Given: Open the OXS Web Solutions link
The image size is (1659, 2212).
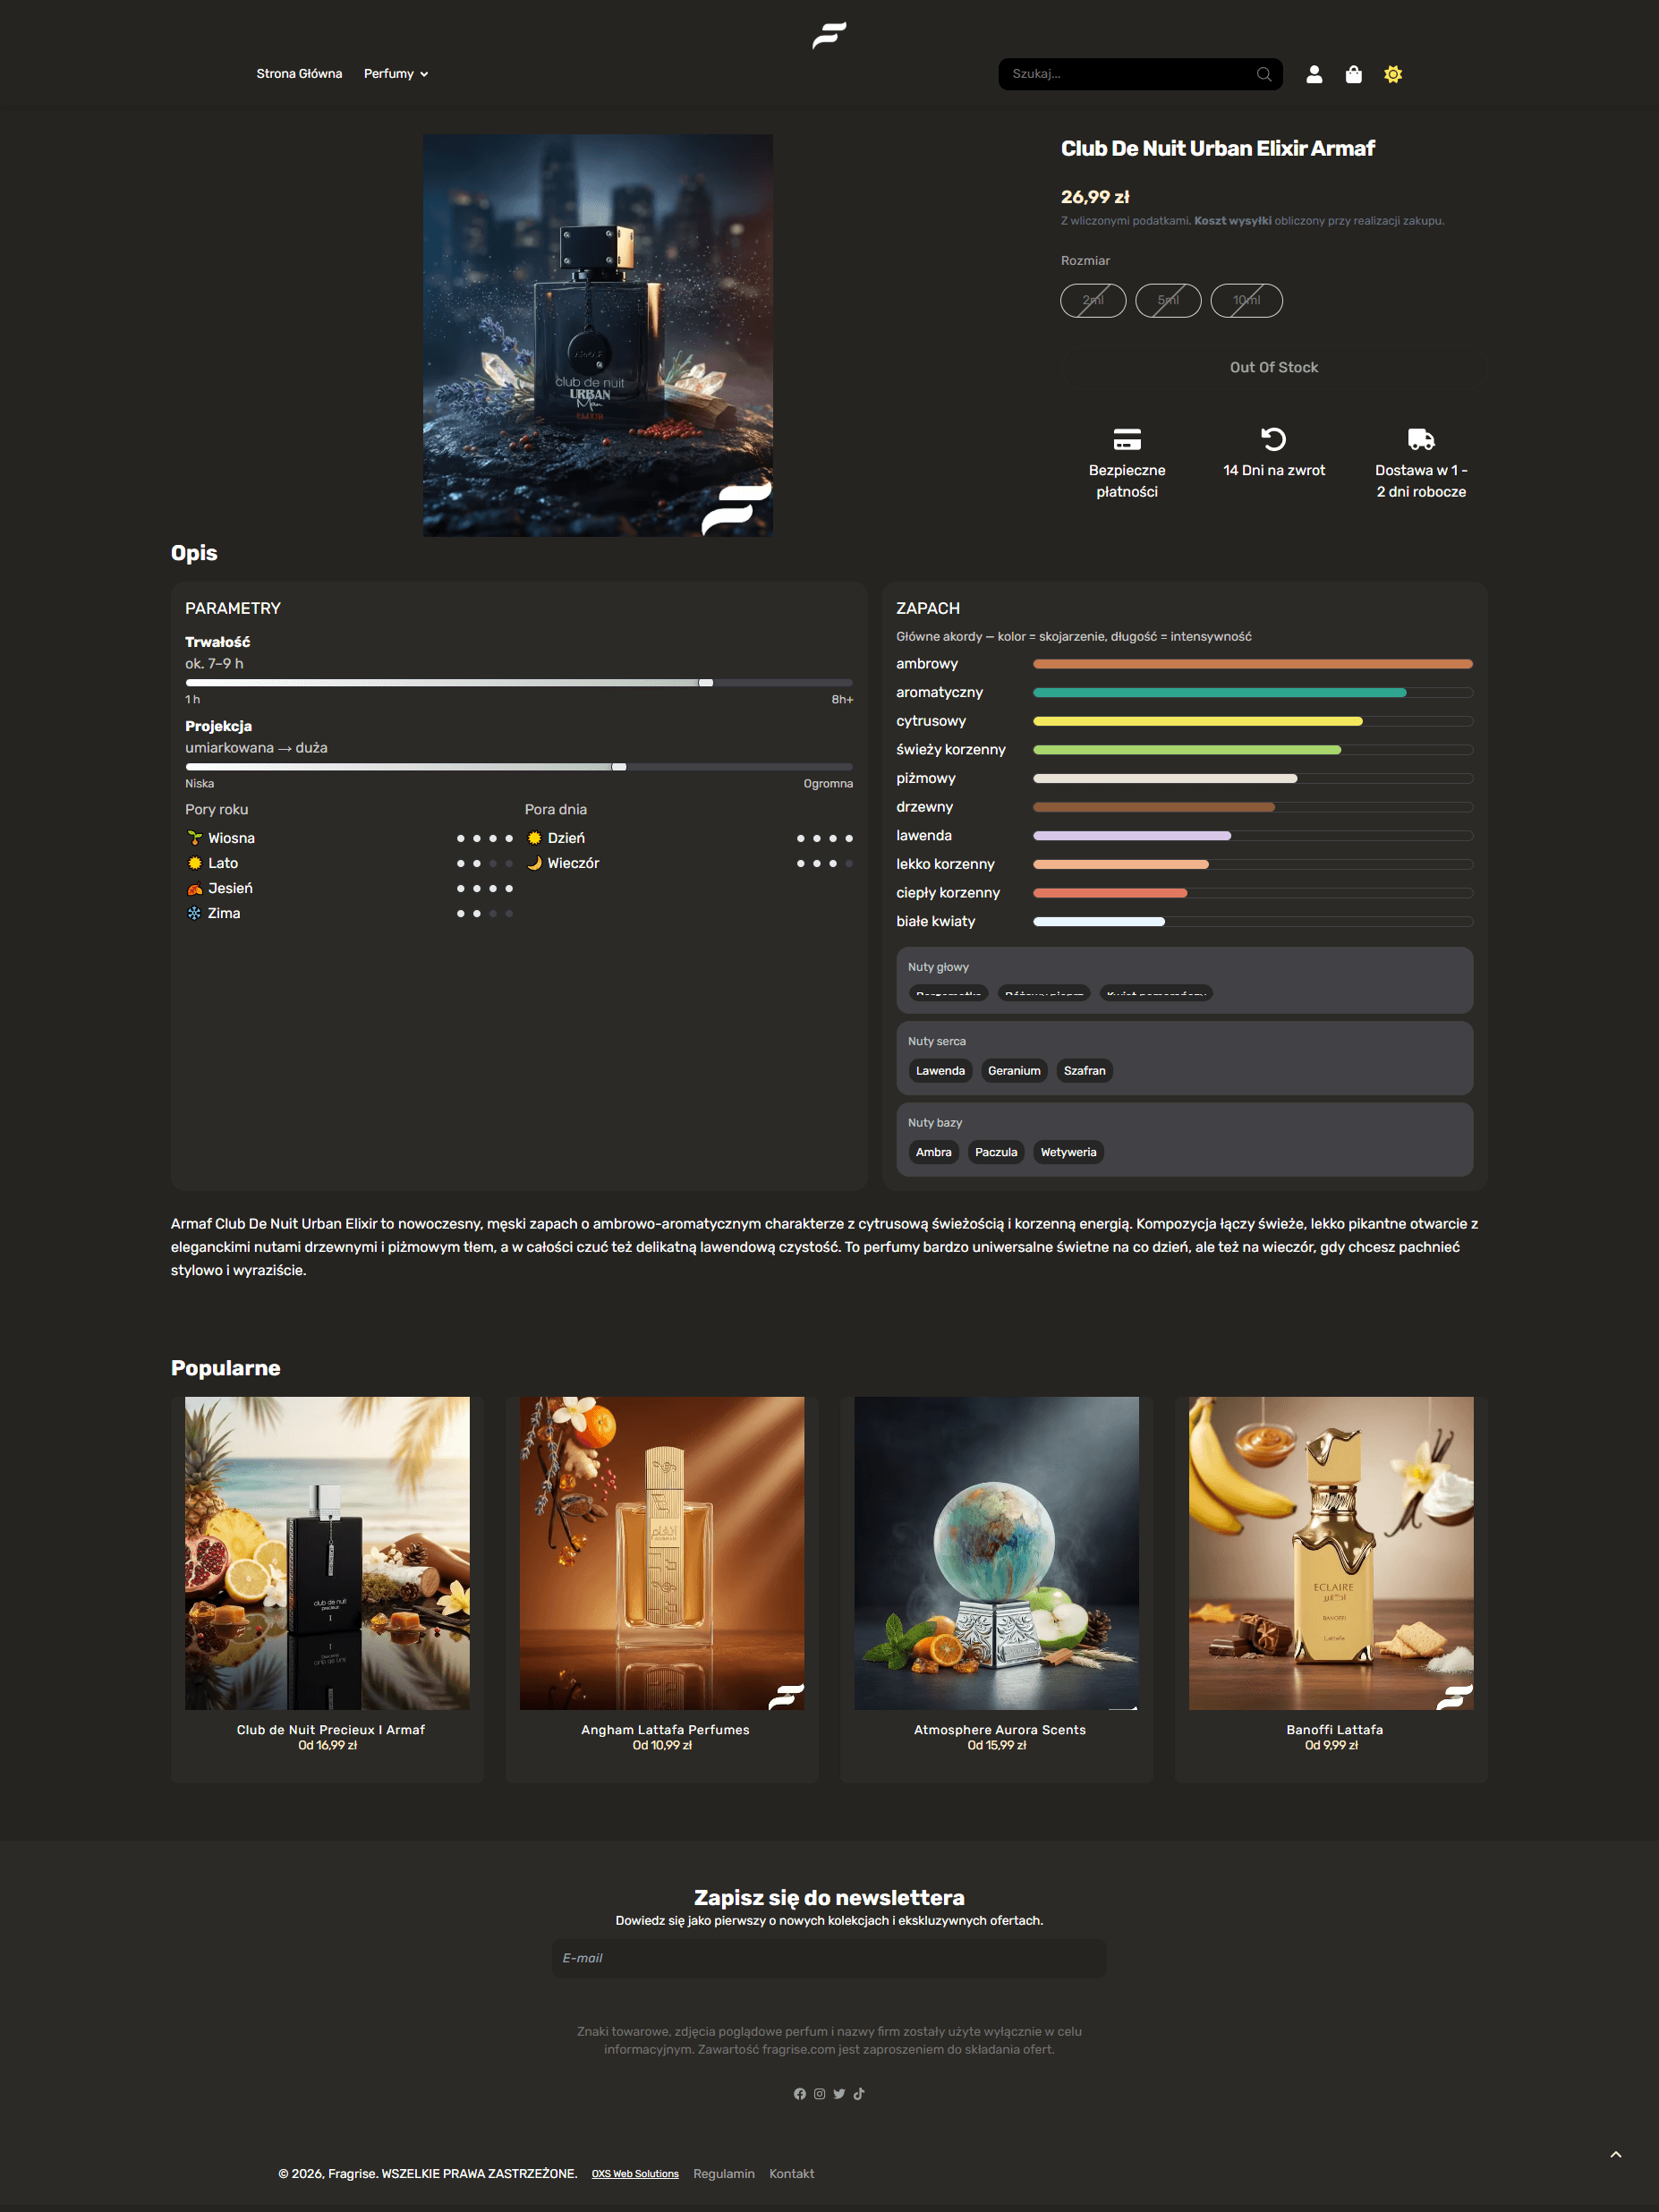Looking at the screenshot, I should coord(635,2174).
